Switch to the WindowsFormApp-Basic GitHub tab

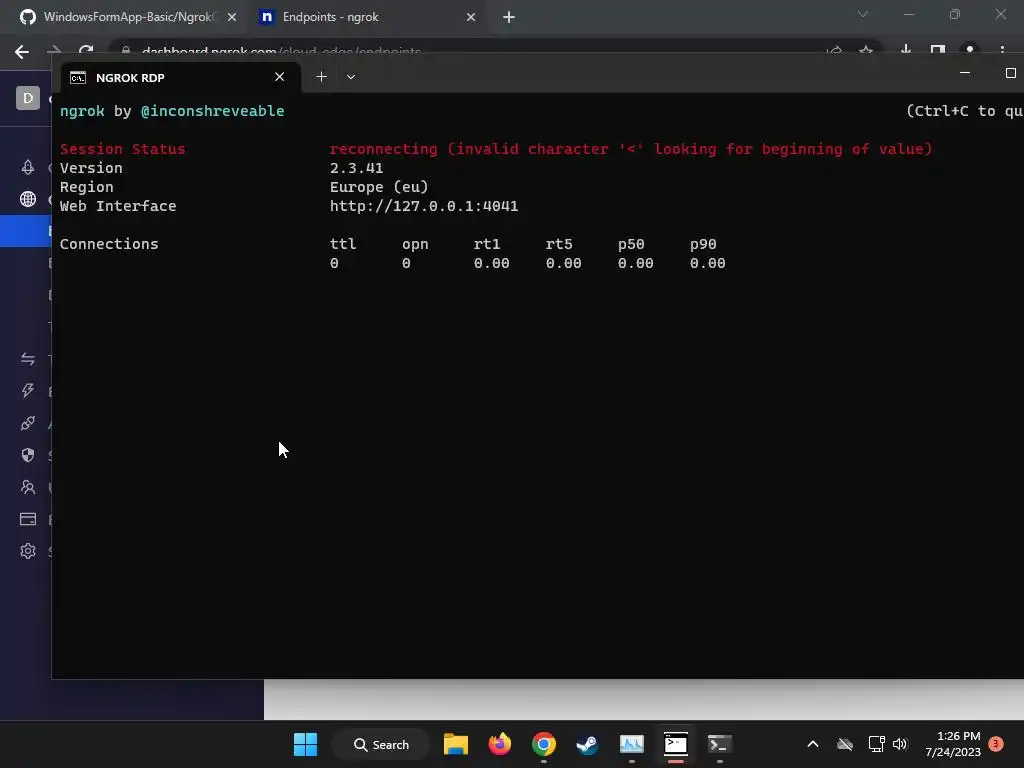(x=121, y=17)
